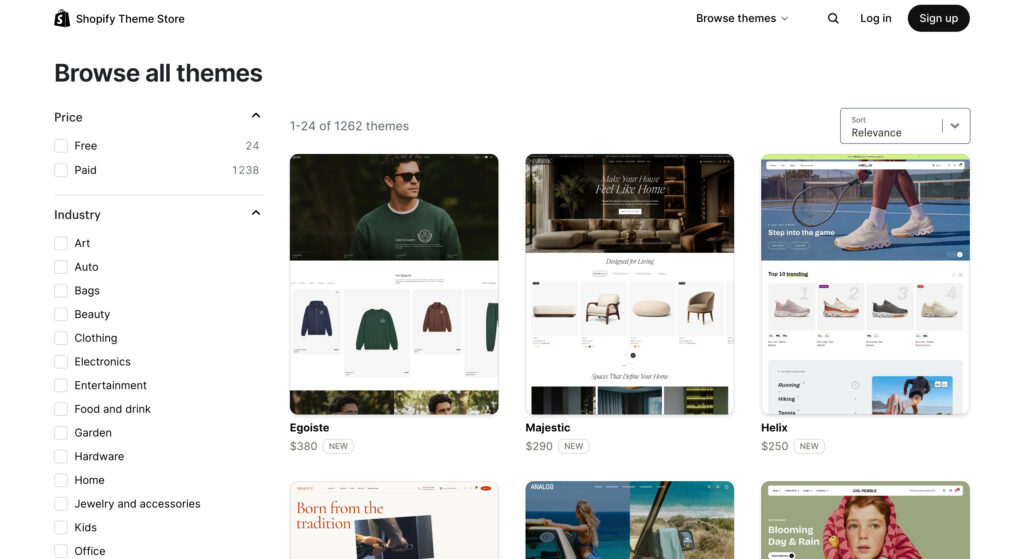The image size is (1024, 559).
Task: Open the Egoiste theme preview thumbnail
Action: click(394, 284)
